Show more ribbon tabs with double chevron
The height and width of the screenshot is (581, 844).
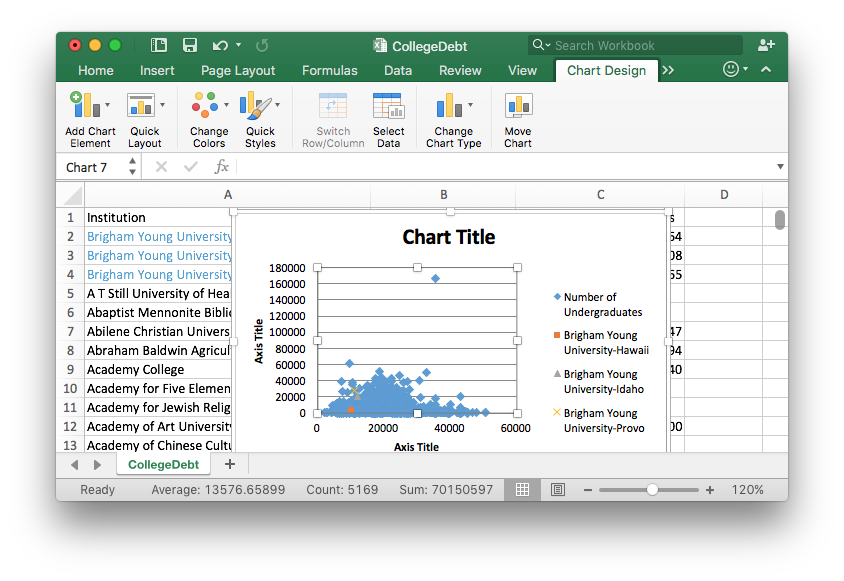pos(668,70)
